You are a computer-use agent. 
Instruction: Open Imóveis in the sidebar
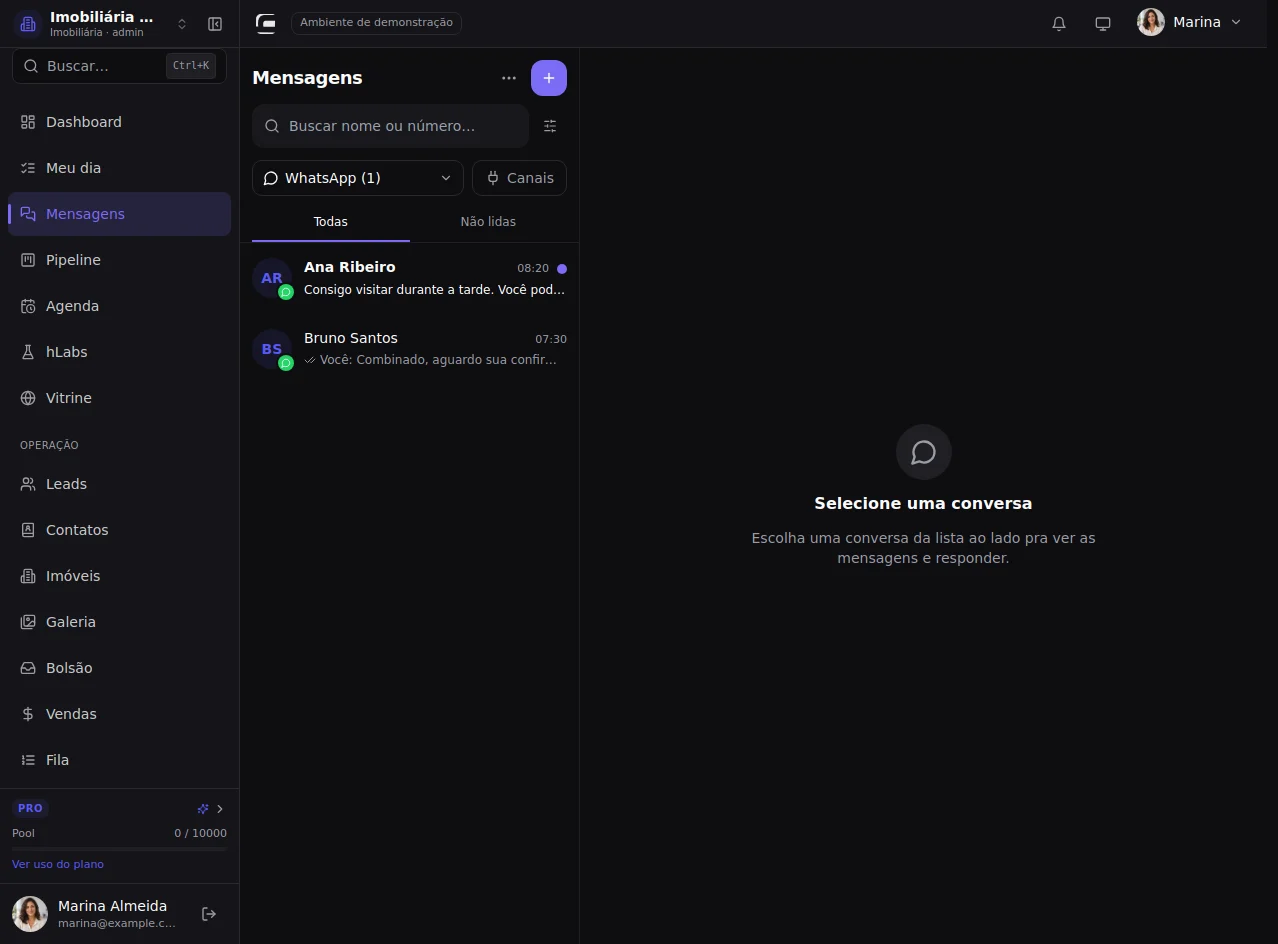(119, 576)
